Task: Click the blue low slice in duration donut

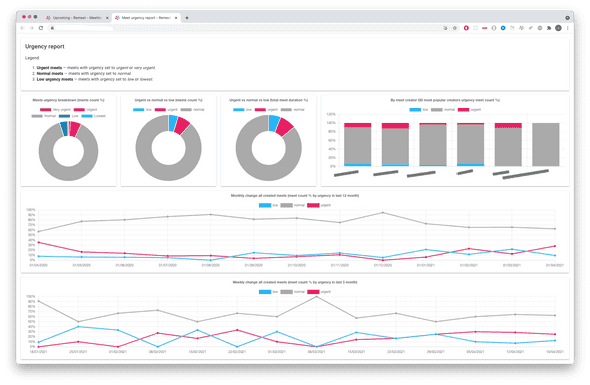Action: pyautogui.click(x=274, y=123)
